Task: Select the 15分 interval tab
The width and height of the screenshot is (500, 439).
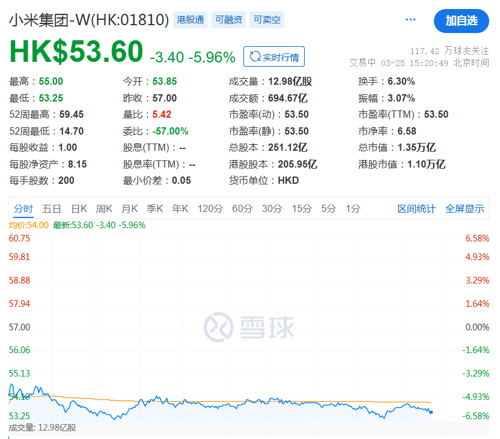Action: [x=302, y=209]
